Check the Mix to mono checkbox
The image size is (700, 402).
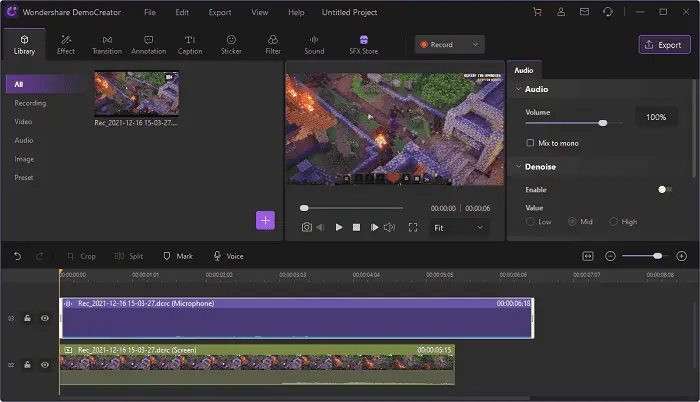click(x=530, y=143)
